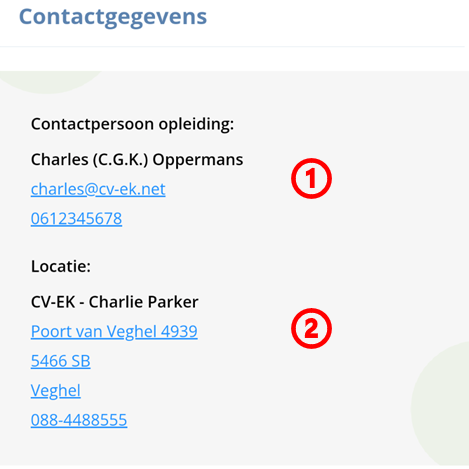Open email link charles@cv-ek.net
This screenshot has height=469, width=469.
click(98, 189)
